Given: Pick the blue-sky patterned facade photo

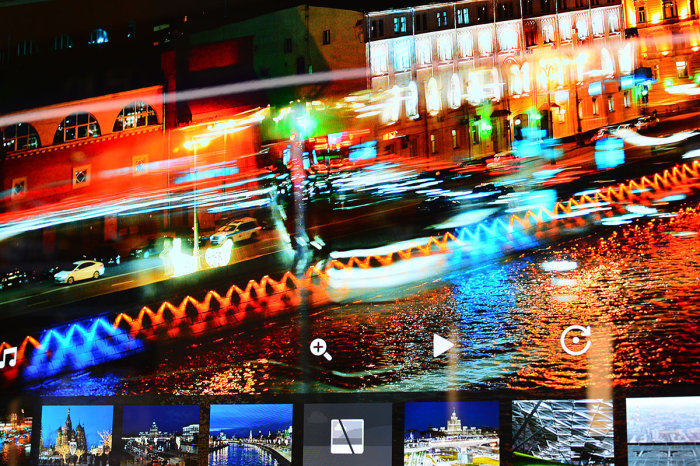Looking at the screenshot, I should pyautogui.click(x=562, y=434).
